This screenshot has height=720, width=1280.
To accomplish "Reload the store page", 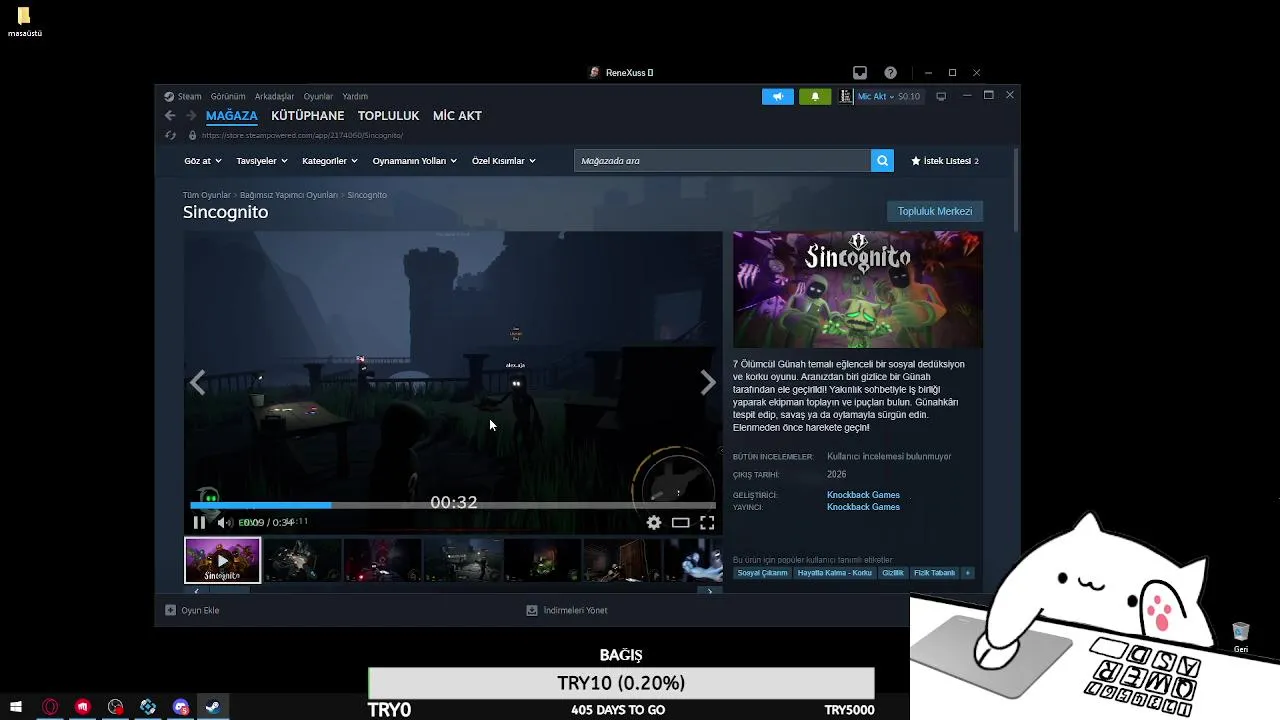I will [x=170, y=135].
